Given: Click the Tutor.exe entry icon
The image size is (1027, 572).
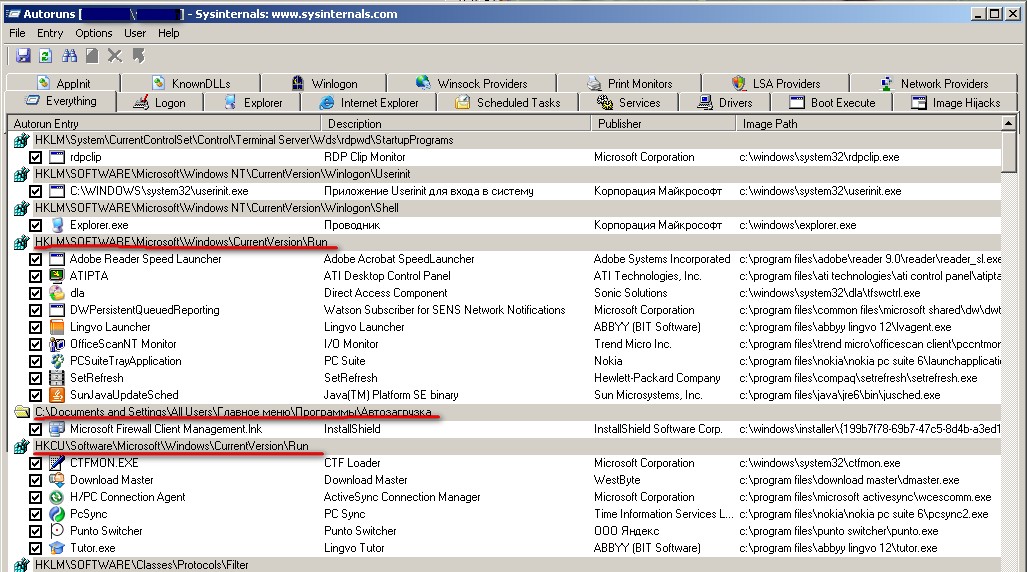Looking at the screenshot, I should coord(57,548).
